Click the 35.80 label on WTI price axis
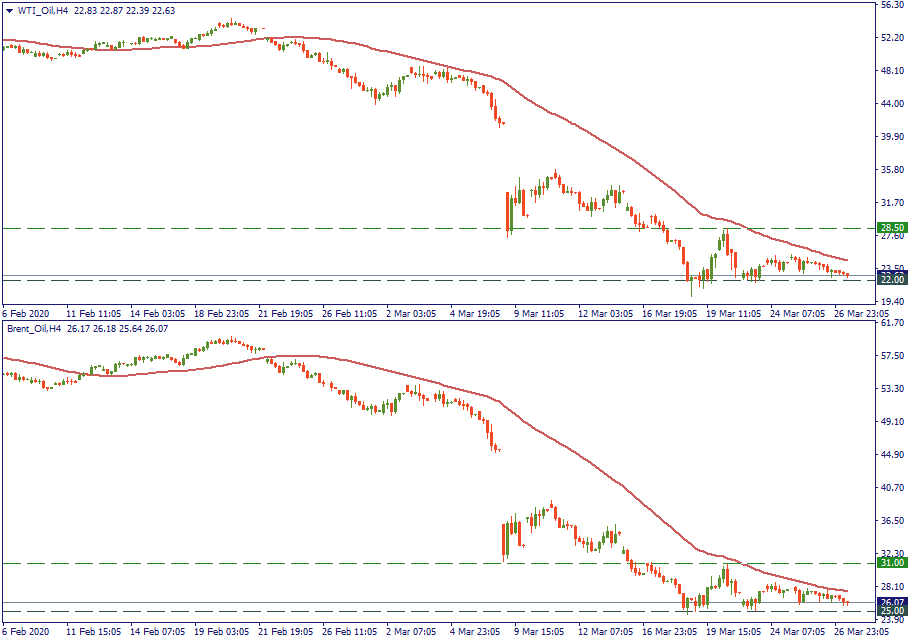 pyautogui.click(x=891, y=170)
